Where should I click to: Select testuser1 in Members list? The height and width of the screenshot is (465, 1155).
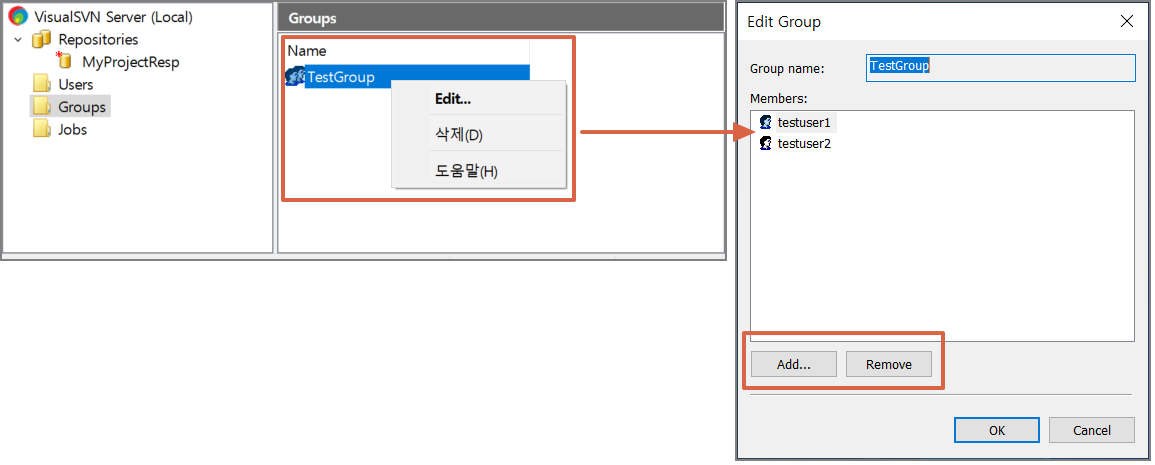coord(804,122)
